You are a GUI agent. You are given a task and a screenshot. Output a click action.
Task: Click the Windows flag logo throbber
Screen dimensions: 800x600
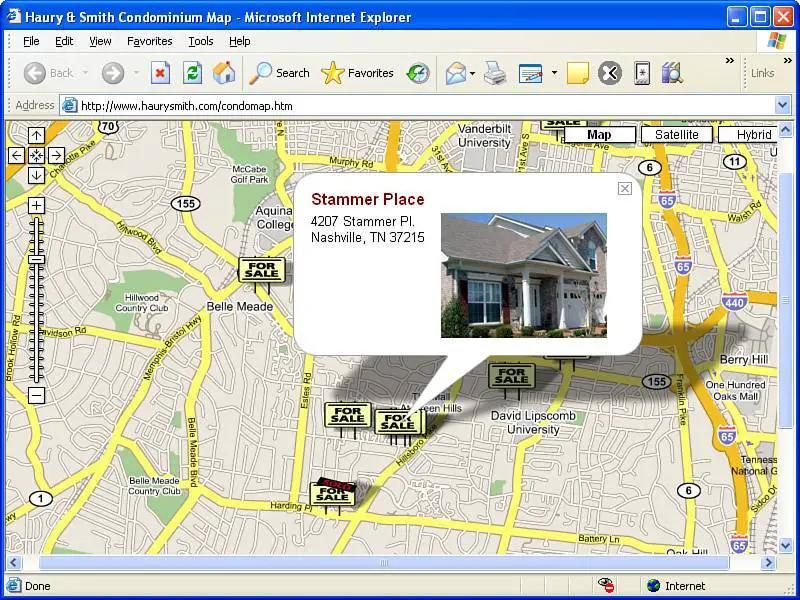click(x=777, y=41)
